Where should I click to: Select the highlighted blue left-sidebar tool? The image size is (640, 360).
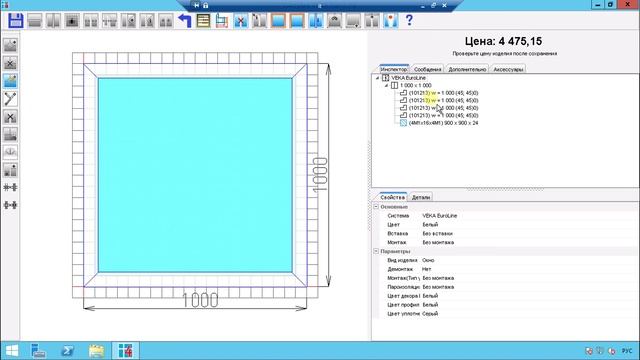coord(10,81)
